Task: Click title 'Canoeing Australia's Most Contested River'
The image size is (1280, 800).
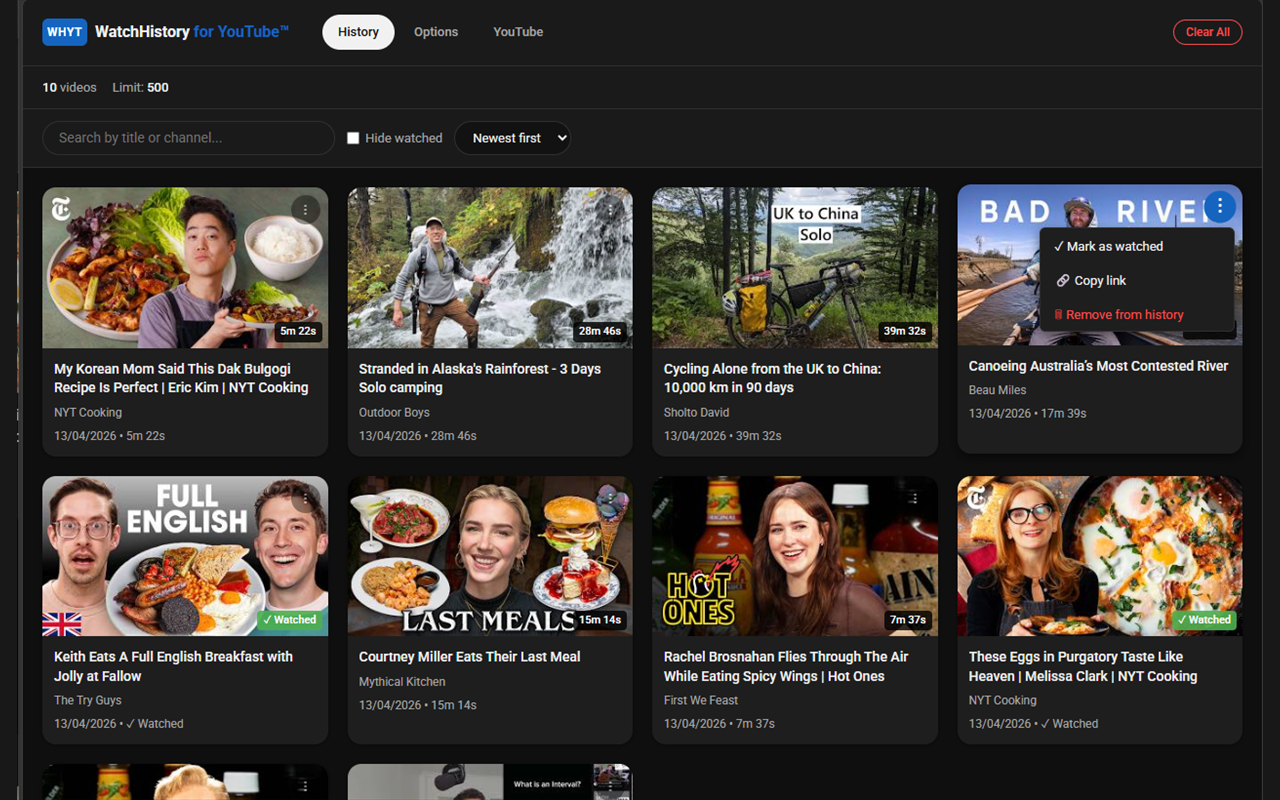Action: click(x=1098, y=366)
